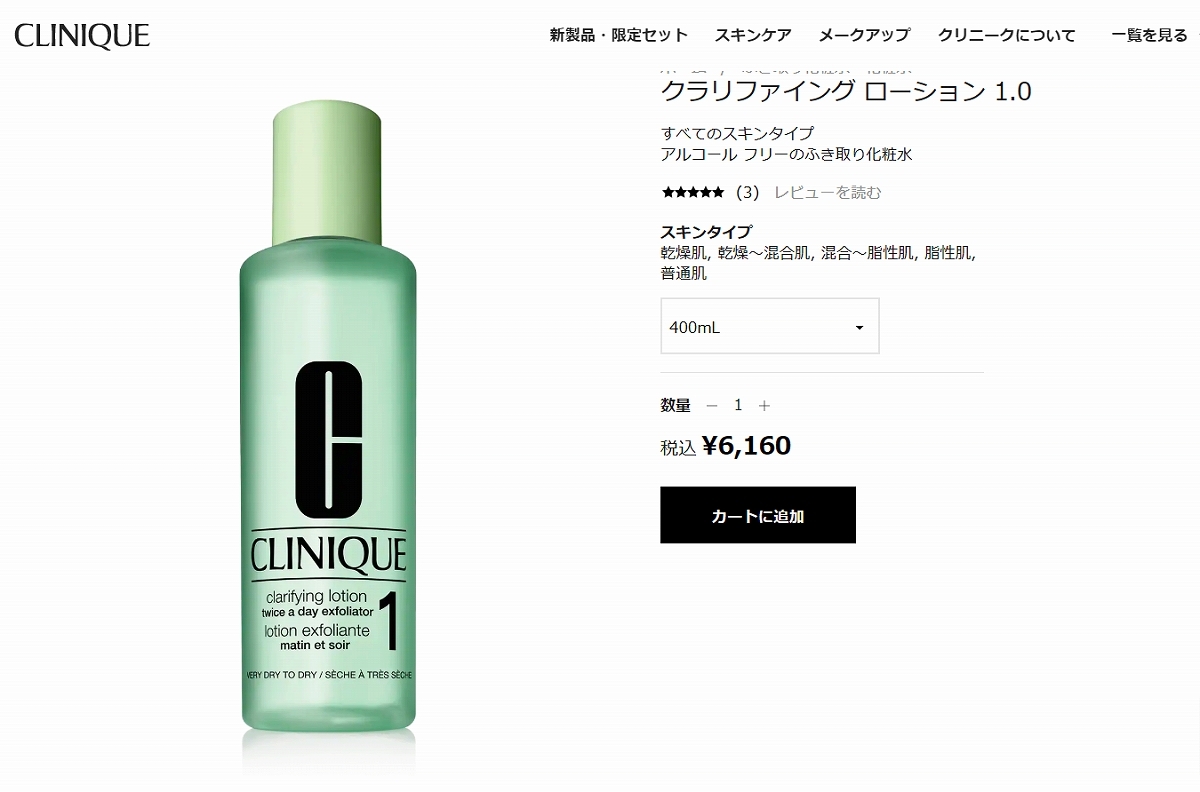Open the メークアップ menu

click(864, 35)
